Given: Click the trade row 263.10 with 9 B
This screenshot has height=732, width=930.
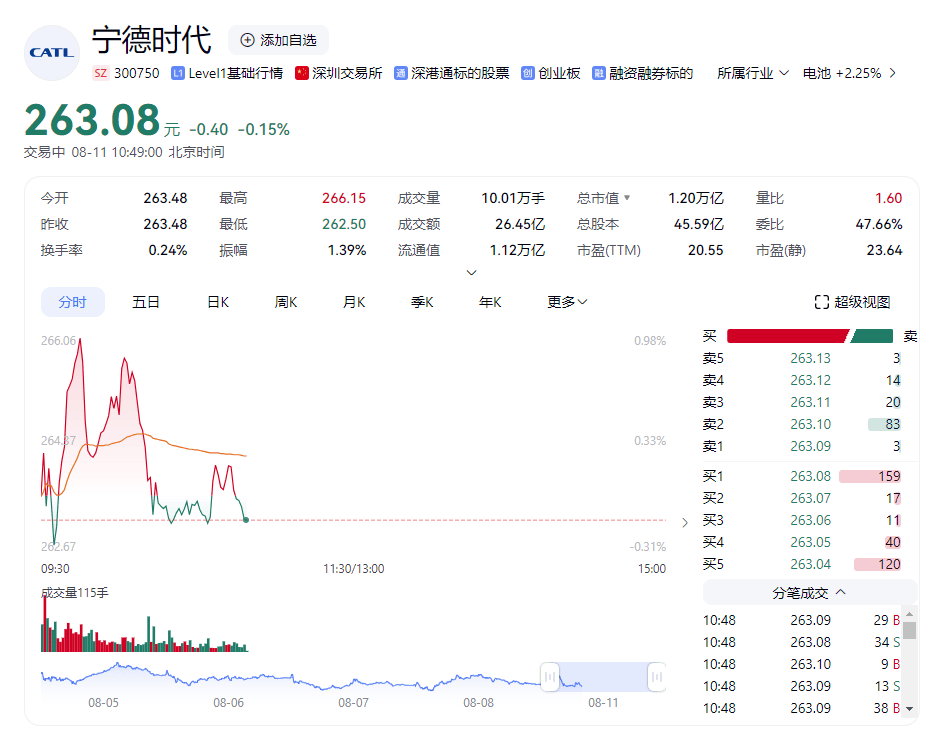Looking at the screenshot, I should [802, 664].
